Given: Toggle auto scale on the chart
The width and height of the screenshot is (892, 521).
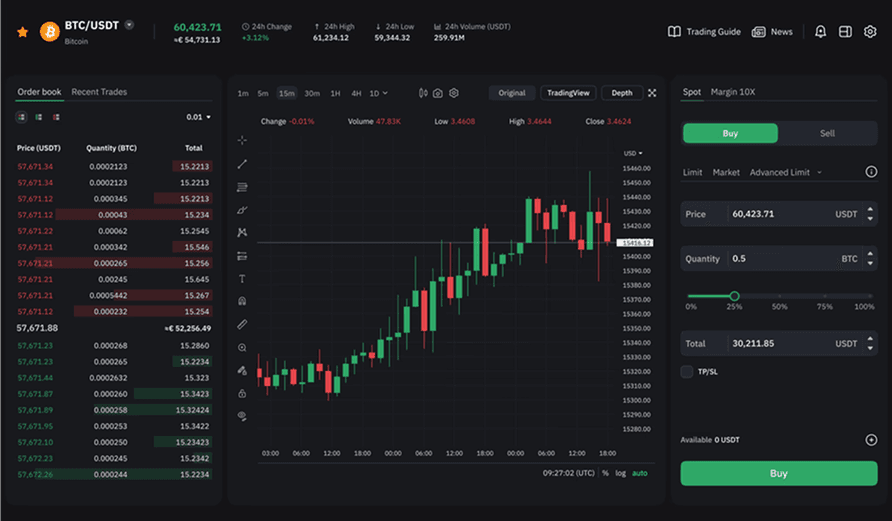Looking at the screenshot, I should [x=640, y=473].
